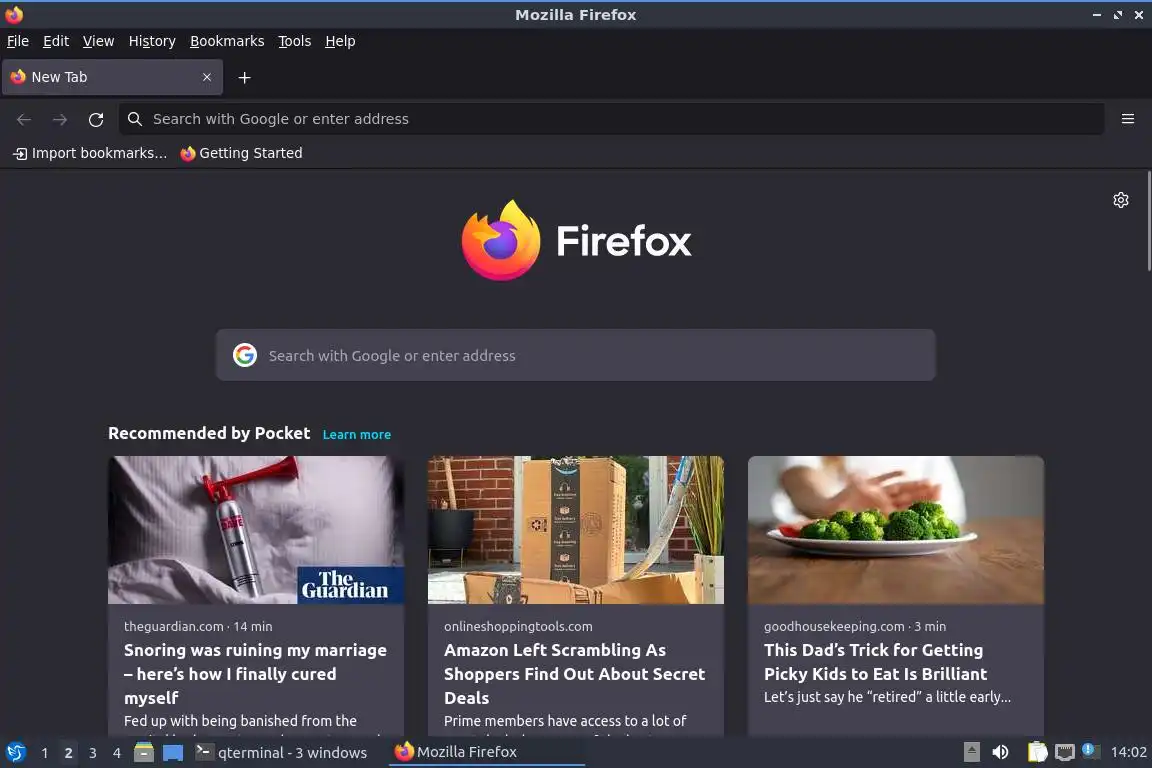Open the Edit menu
This screenshot has width=1152, height=768.
click(56, 41)
